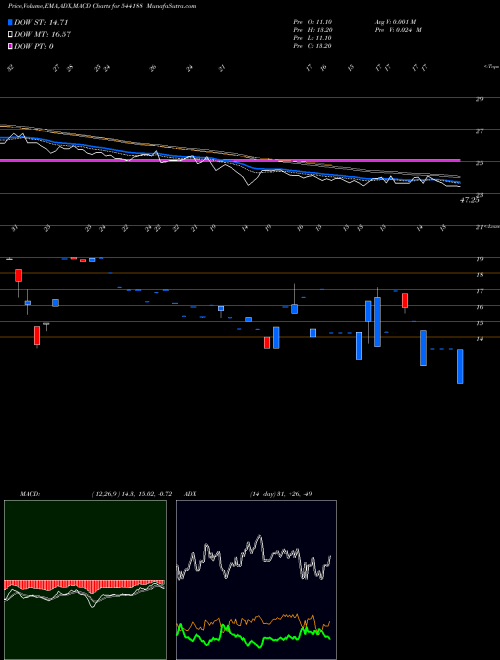500x660 pixels.
Task: Click the 29 price axis label
Action: point(479,99)
